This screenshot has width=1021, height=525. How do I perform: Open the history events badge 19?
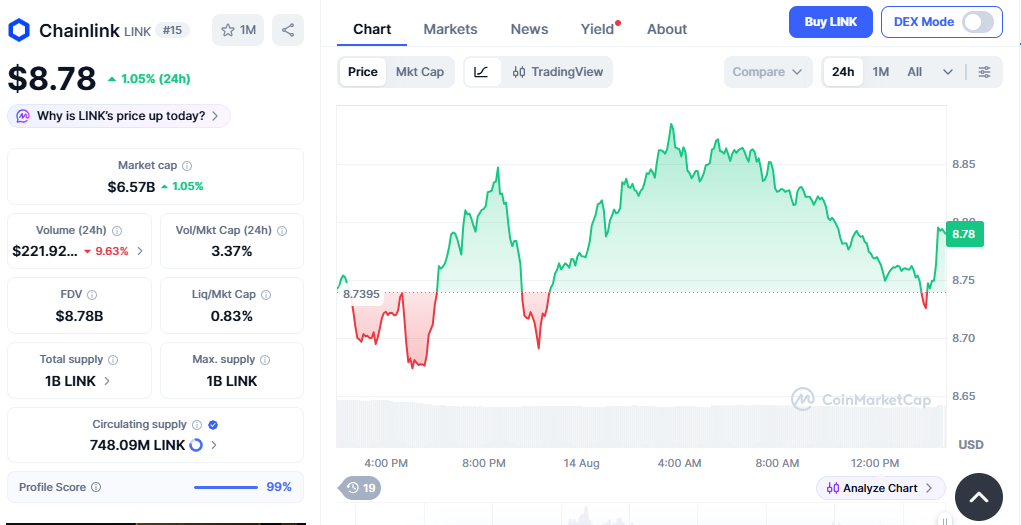(360, 488)
